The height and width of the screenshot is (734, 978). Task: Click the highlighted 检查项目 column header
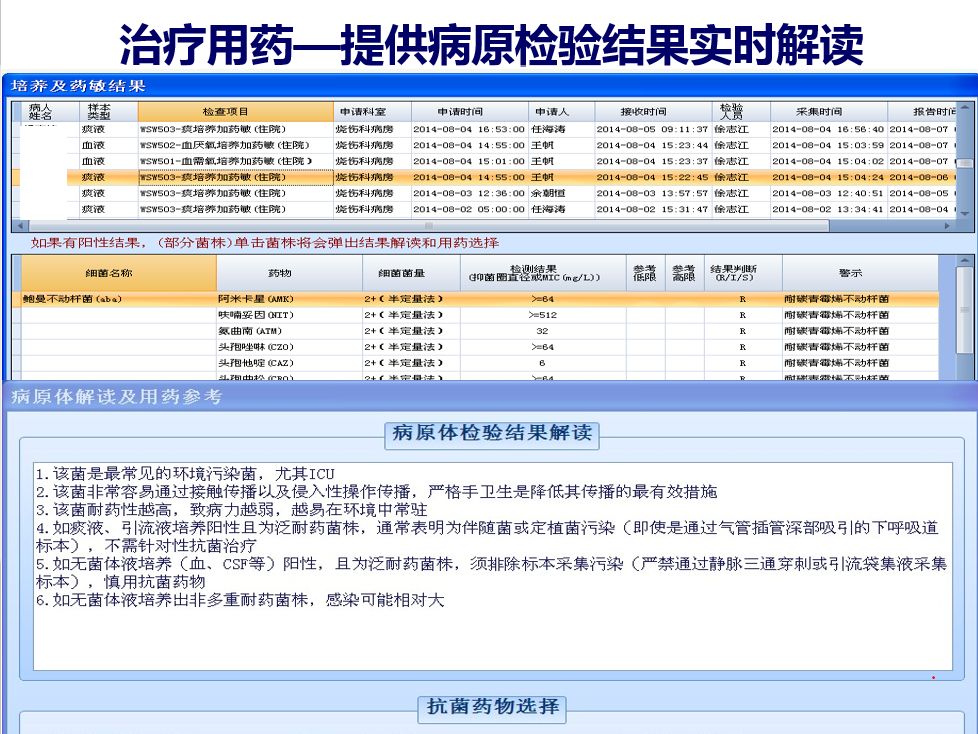(x=235, y=112)
